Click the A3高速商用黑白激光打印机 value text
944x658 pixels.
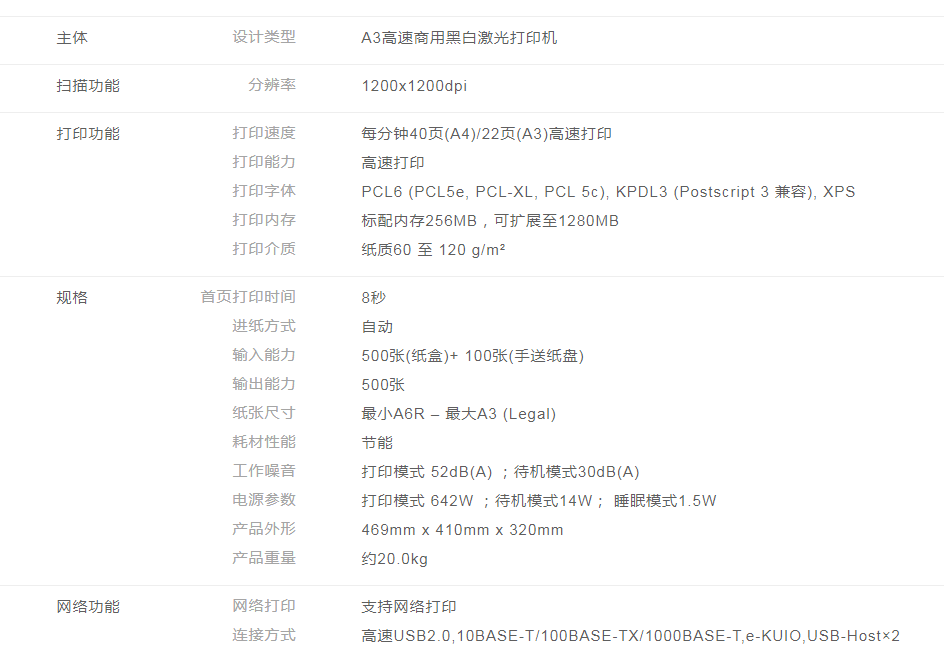coord(459,38)
